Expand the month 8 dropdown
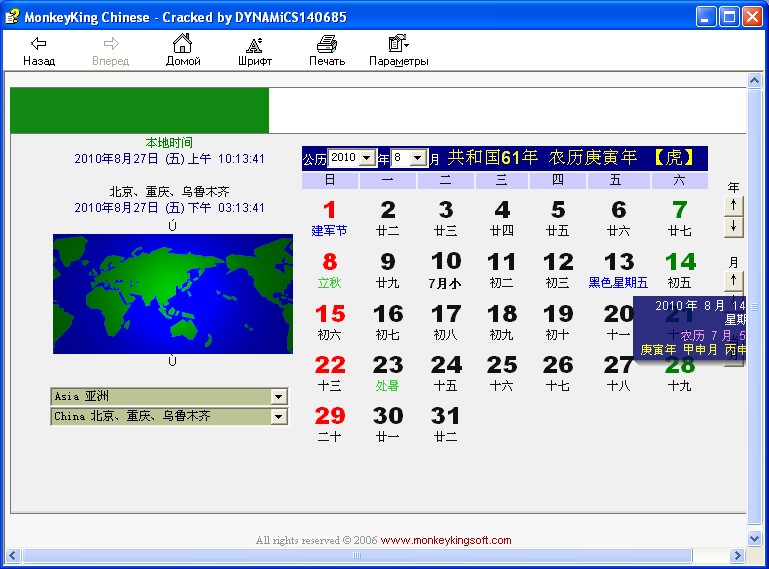Image resolution: width=769 pixels, height=569 pixels. click(x=417, y=158)
